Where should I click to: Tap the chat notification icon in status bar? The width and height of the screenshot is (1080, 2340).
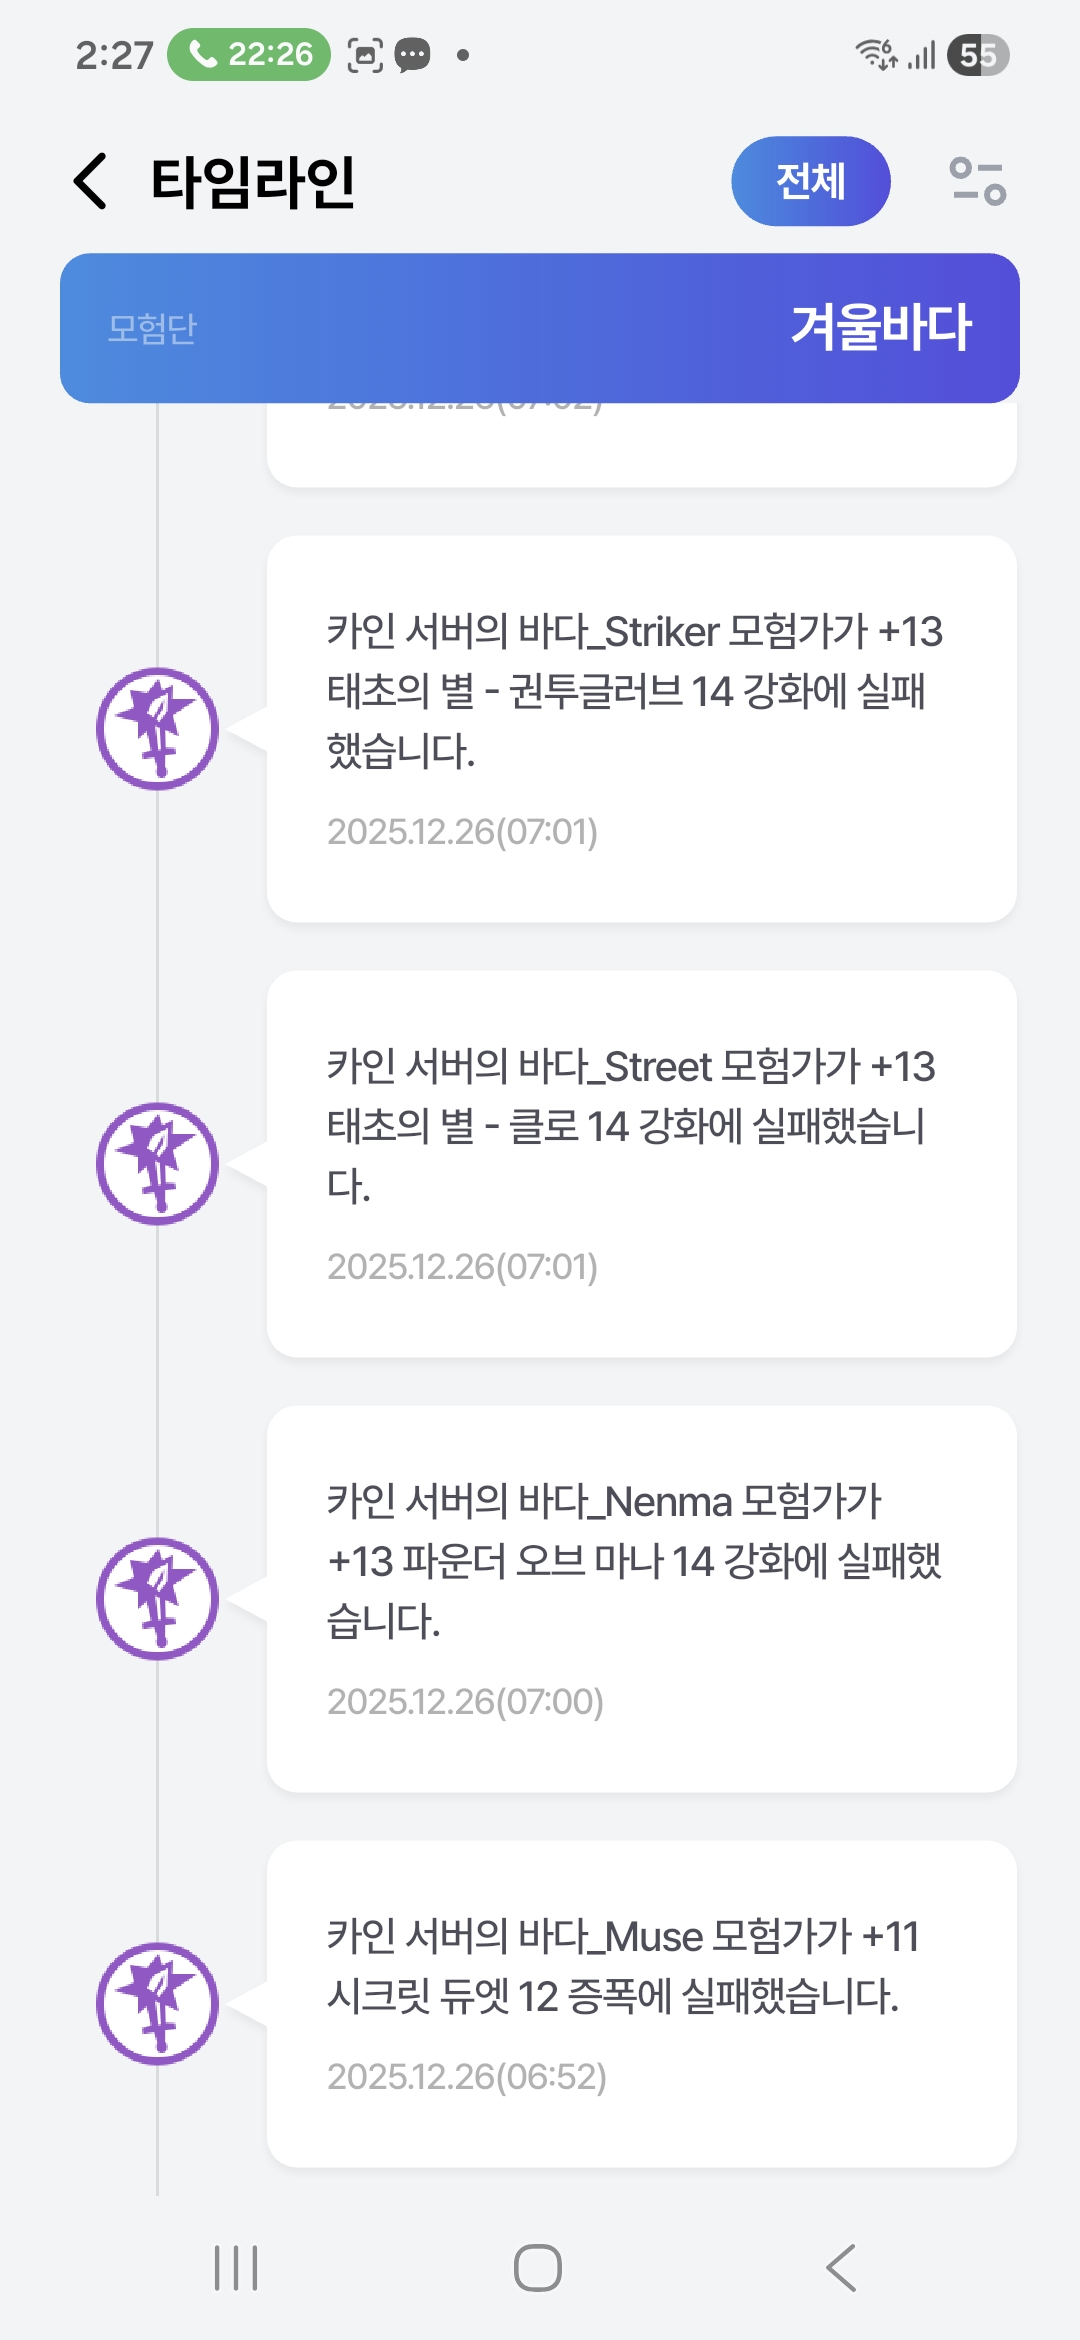click(x=412, y=55)
